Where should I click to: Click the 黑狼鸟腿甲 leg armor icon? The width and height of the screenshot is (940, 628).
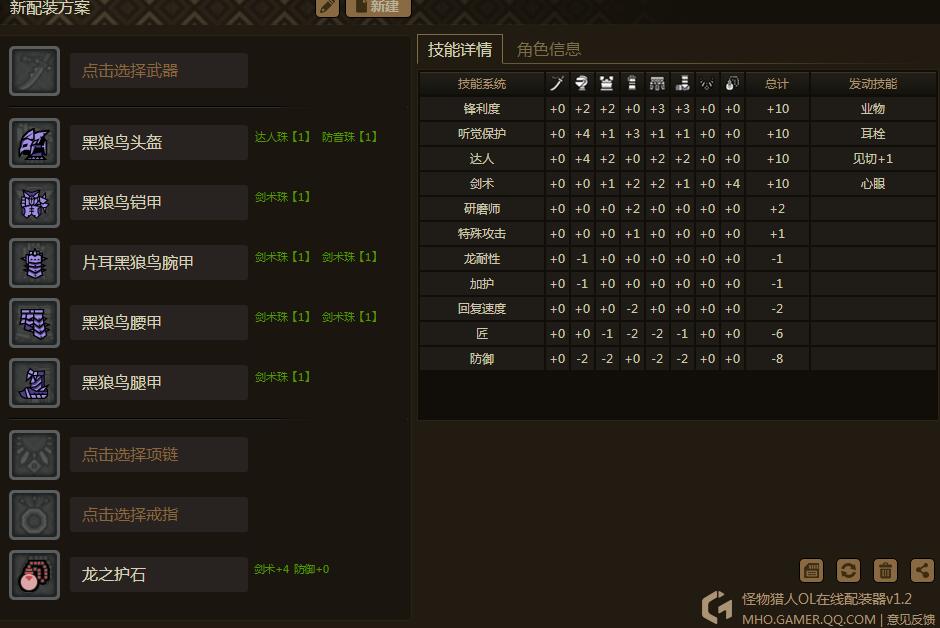tap(34, 383)
